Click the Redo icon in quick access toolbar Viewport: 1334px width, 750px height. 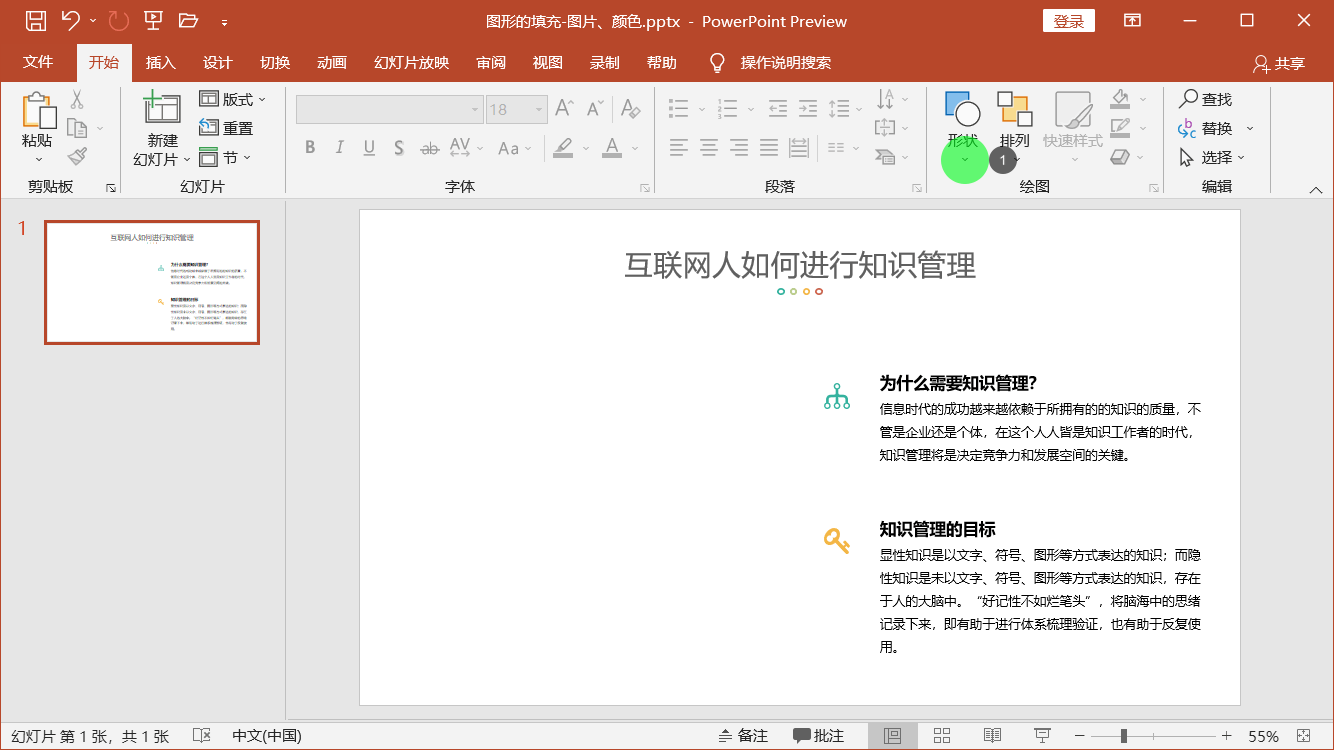[118, 20]
